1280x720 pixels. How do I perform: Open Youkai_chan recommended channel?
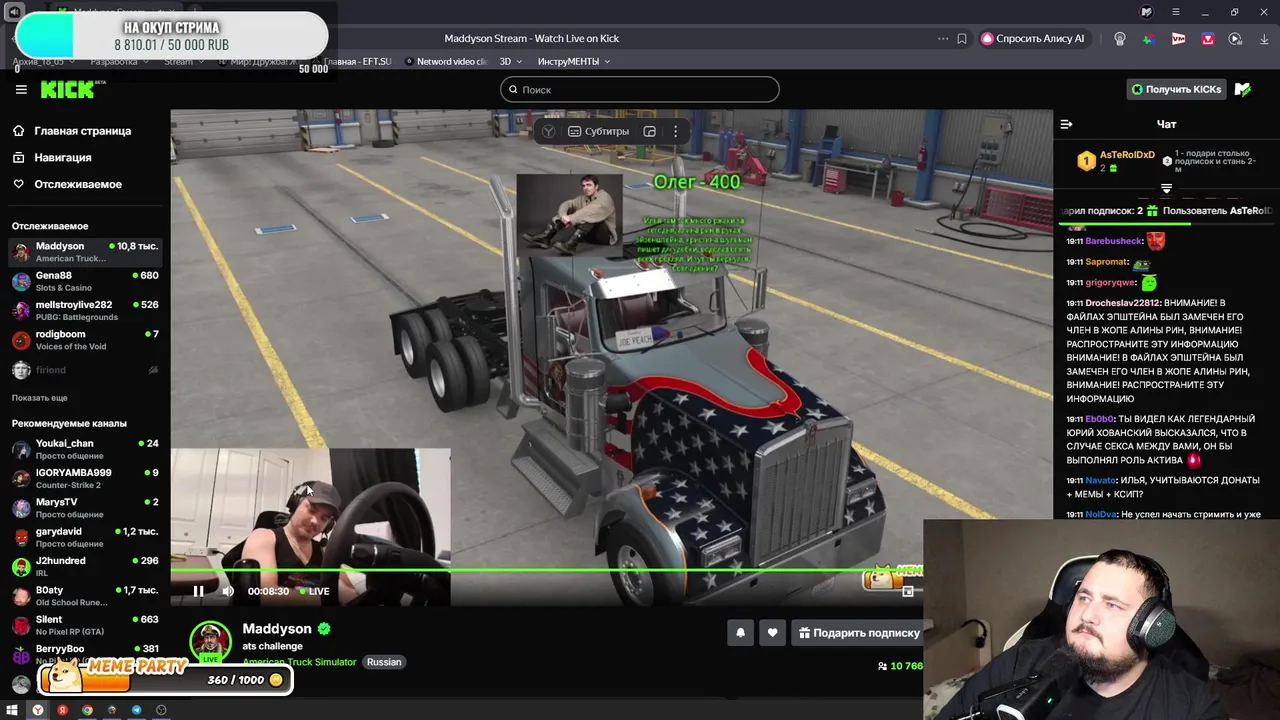point(85,449)
